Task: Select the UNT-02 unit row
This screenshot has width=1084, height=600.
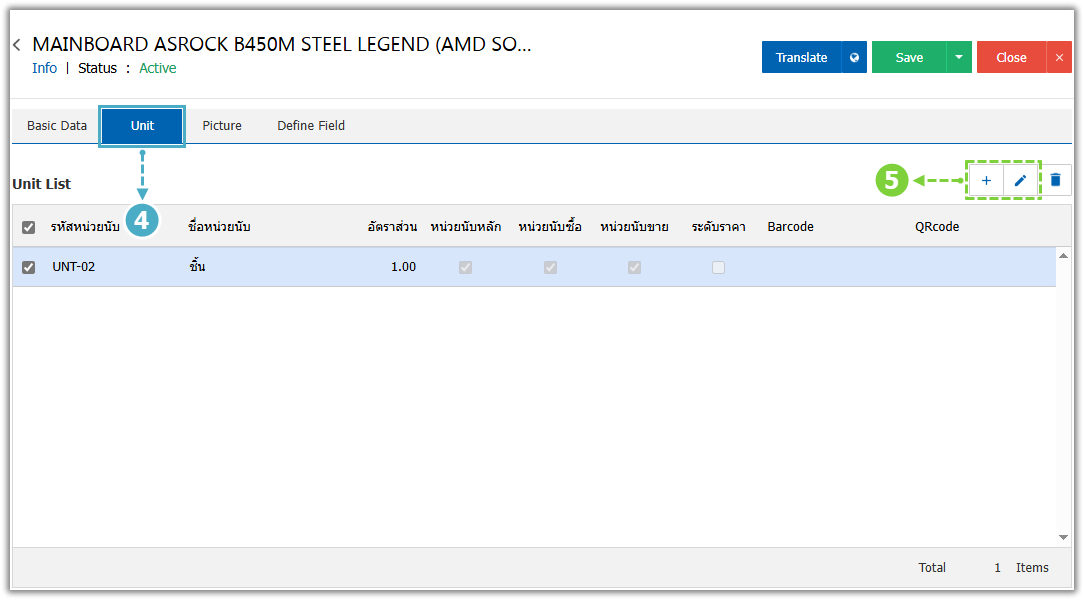Action: point(300,267)
